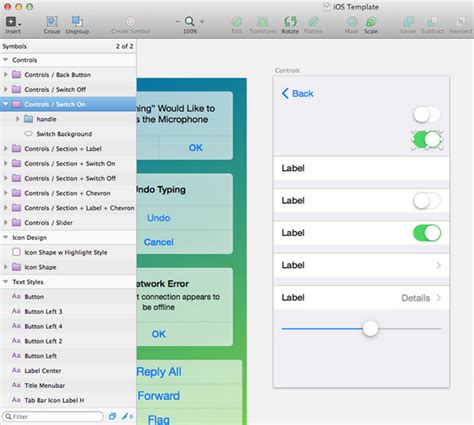Select the Switch Background shape layer
This screenshot has height=425, width=474.
coord(68,134)
